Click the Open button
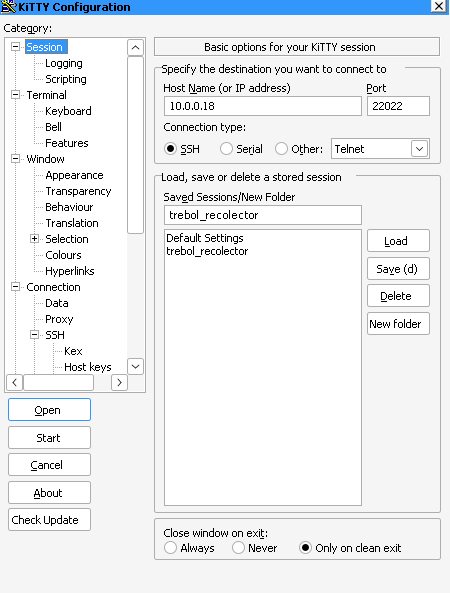 50,410
